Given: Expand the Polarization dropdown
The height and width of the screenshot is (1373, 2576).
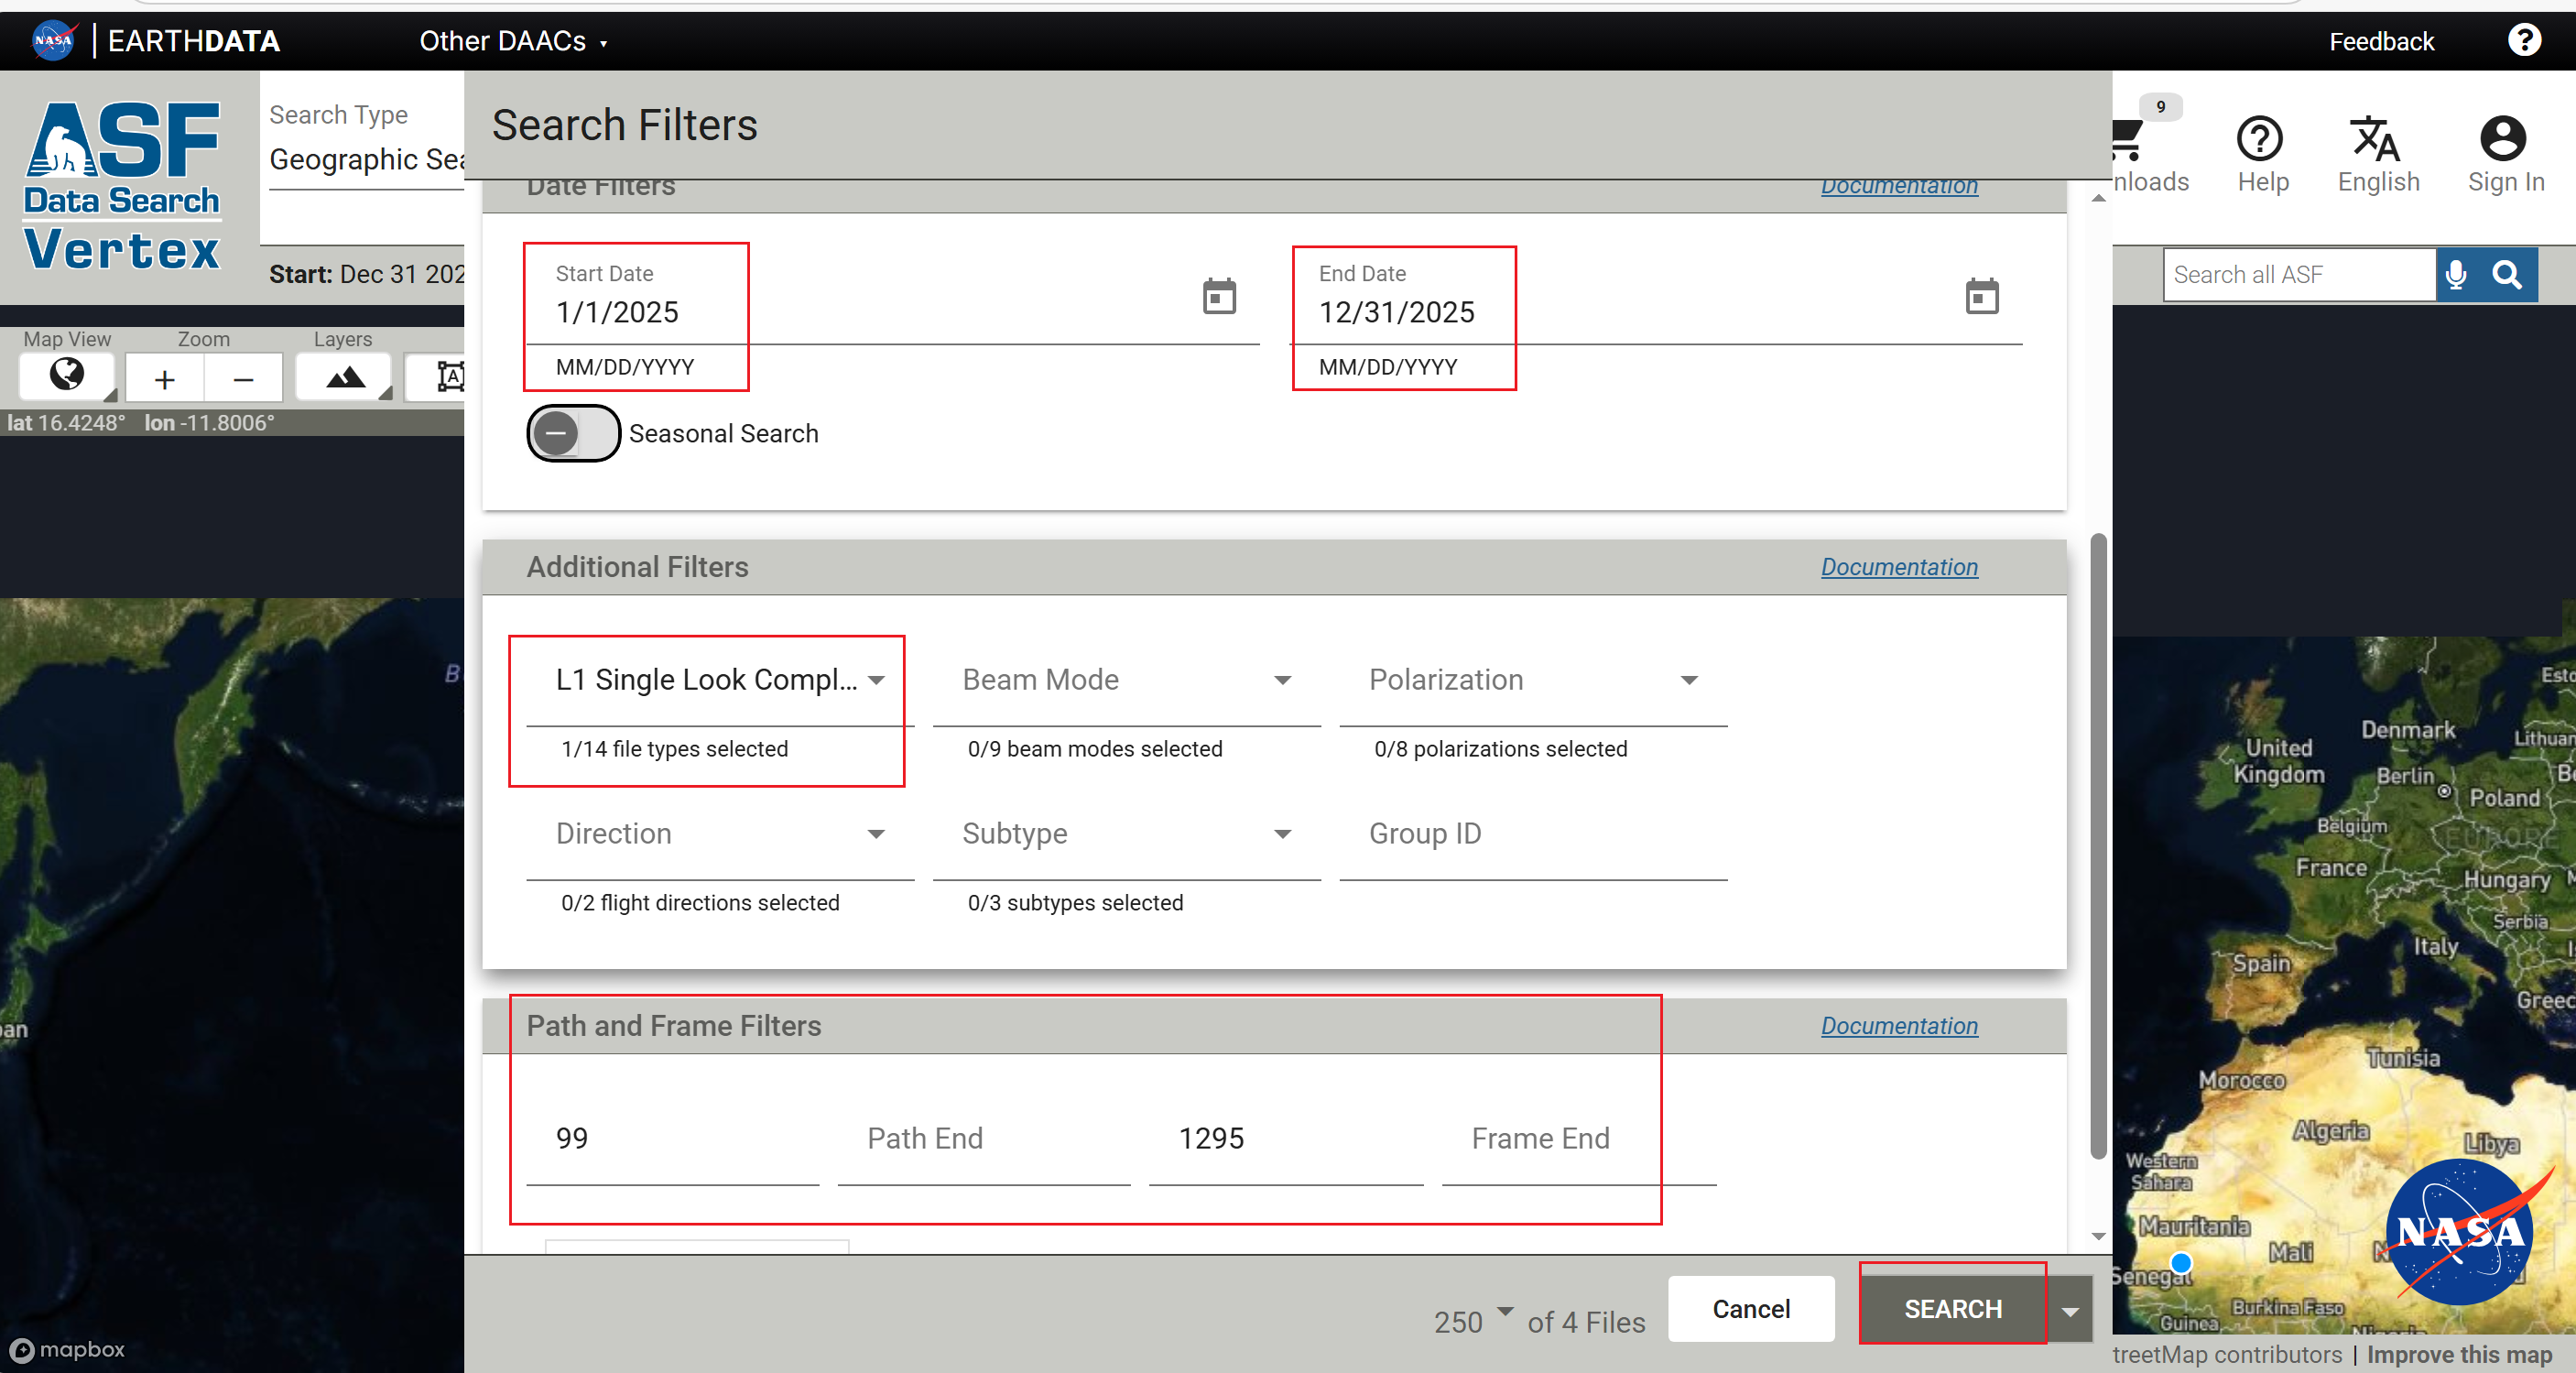Looking at the screenshot, I should point(1532,680).
